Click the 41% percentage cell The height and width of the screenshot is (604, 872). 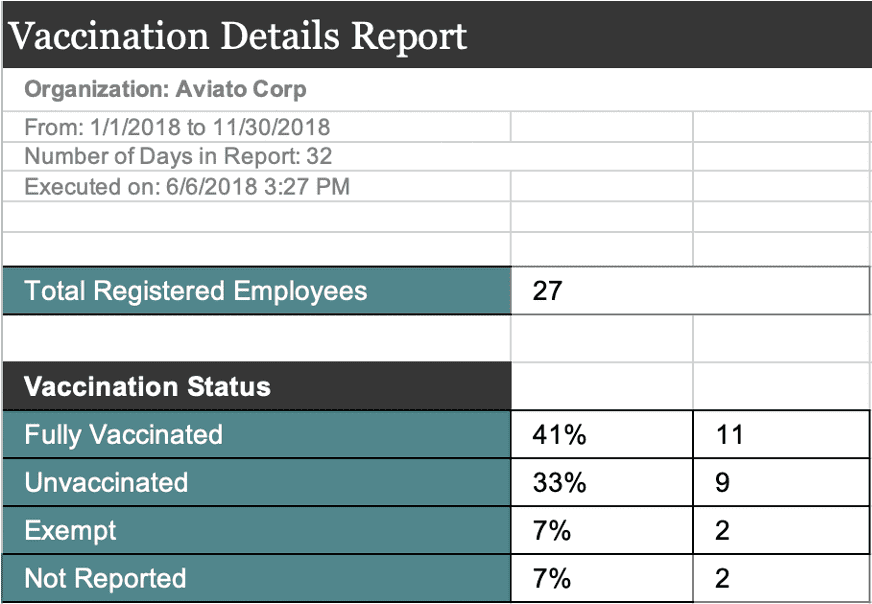tap(602, 434)
